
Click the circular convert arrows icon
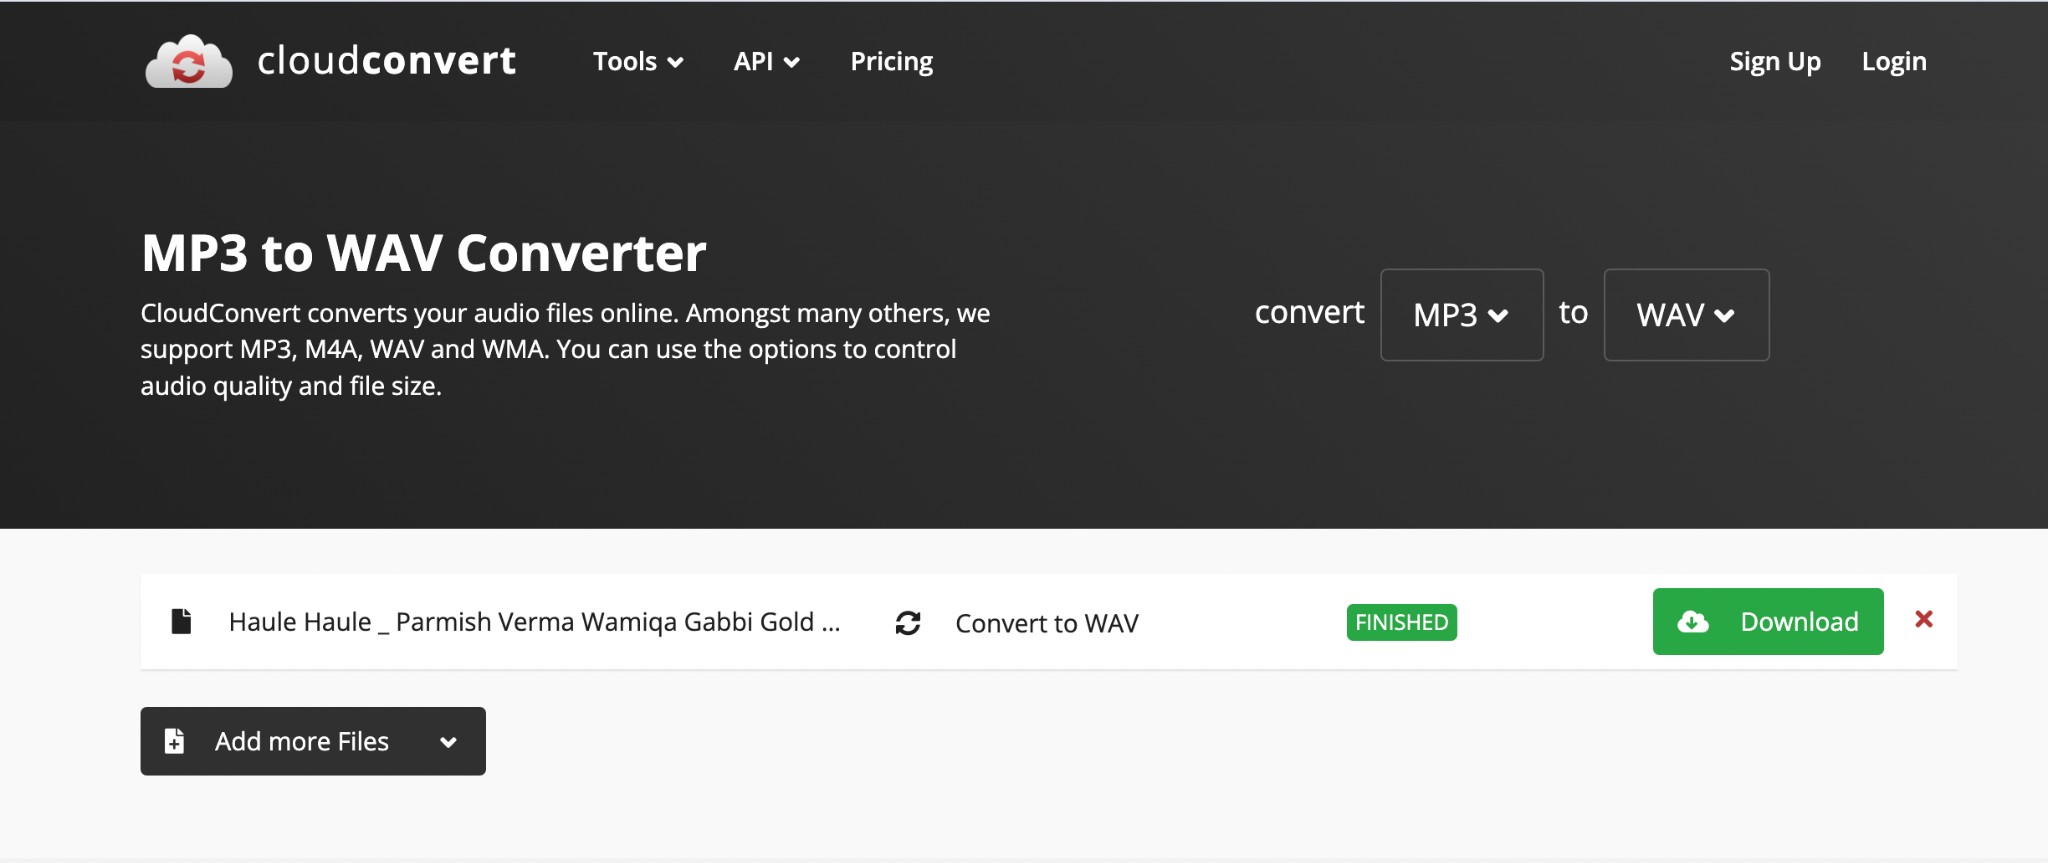(908, 623)
